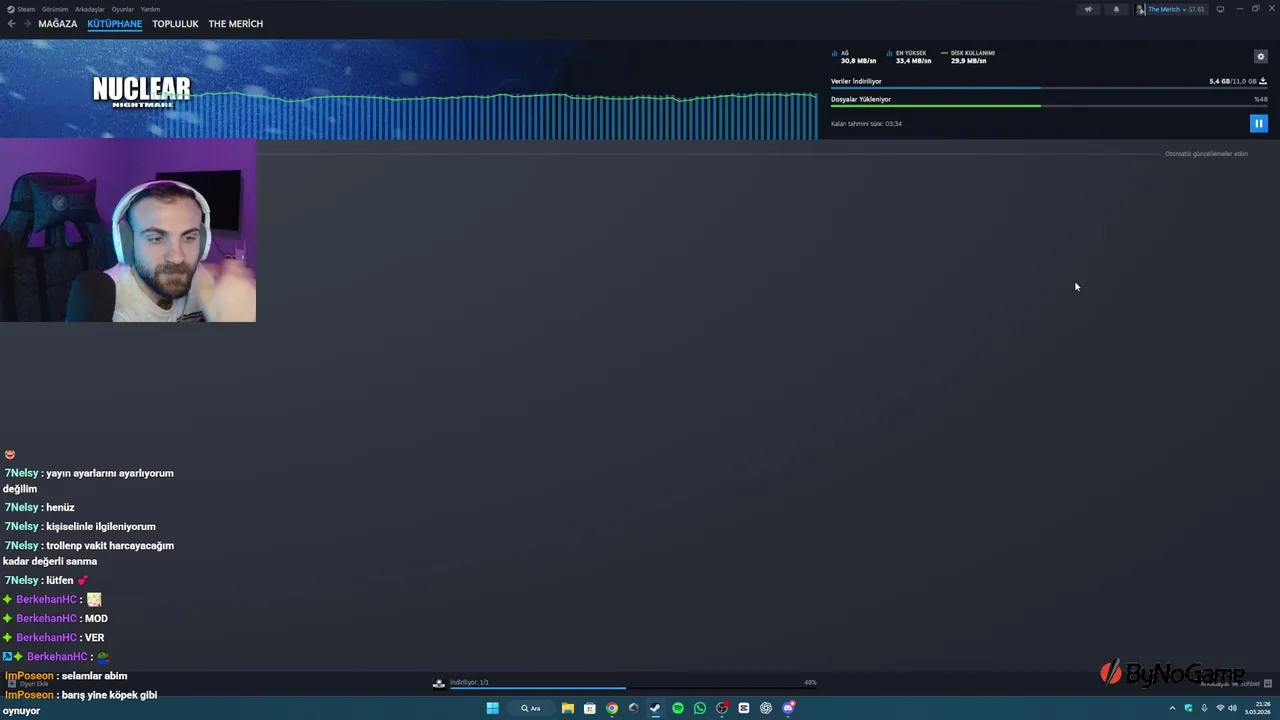This screenshot has height=720, width=1280.
Task: Open the Görünüm menu
Action: tap(55, 9)
